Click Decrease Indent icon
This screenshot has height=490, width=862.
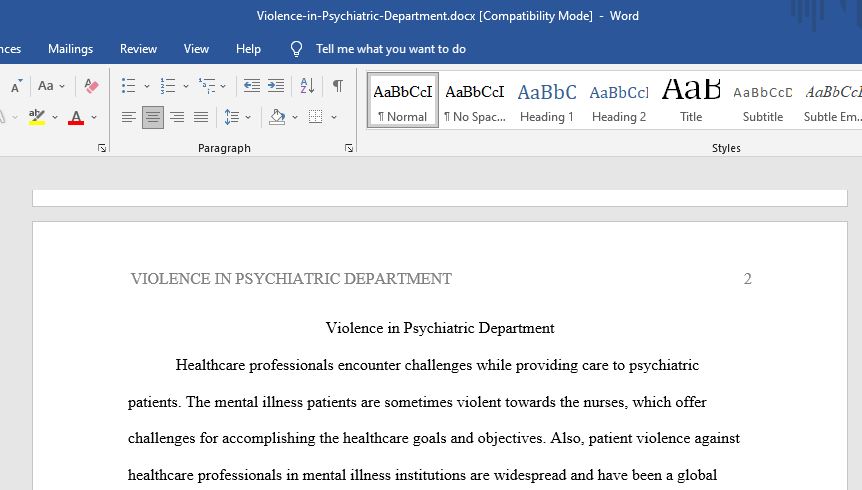click(252, 86)
